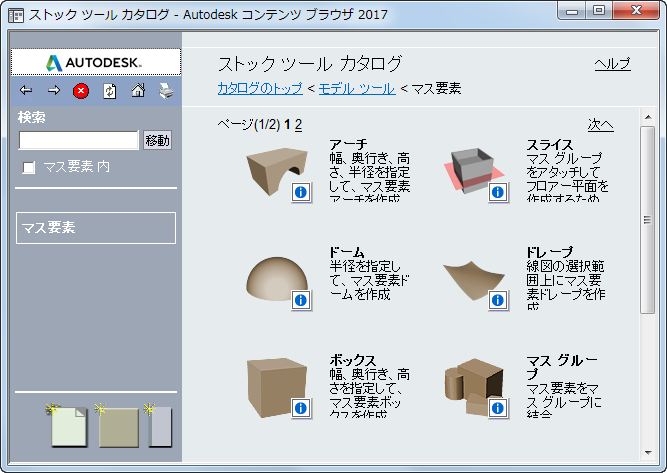Create new tool with the page icon

pos(68,425)
